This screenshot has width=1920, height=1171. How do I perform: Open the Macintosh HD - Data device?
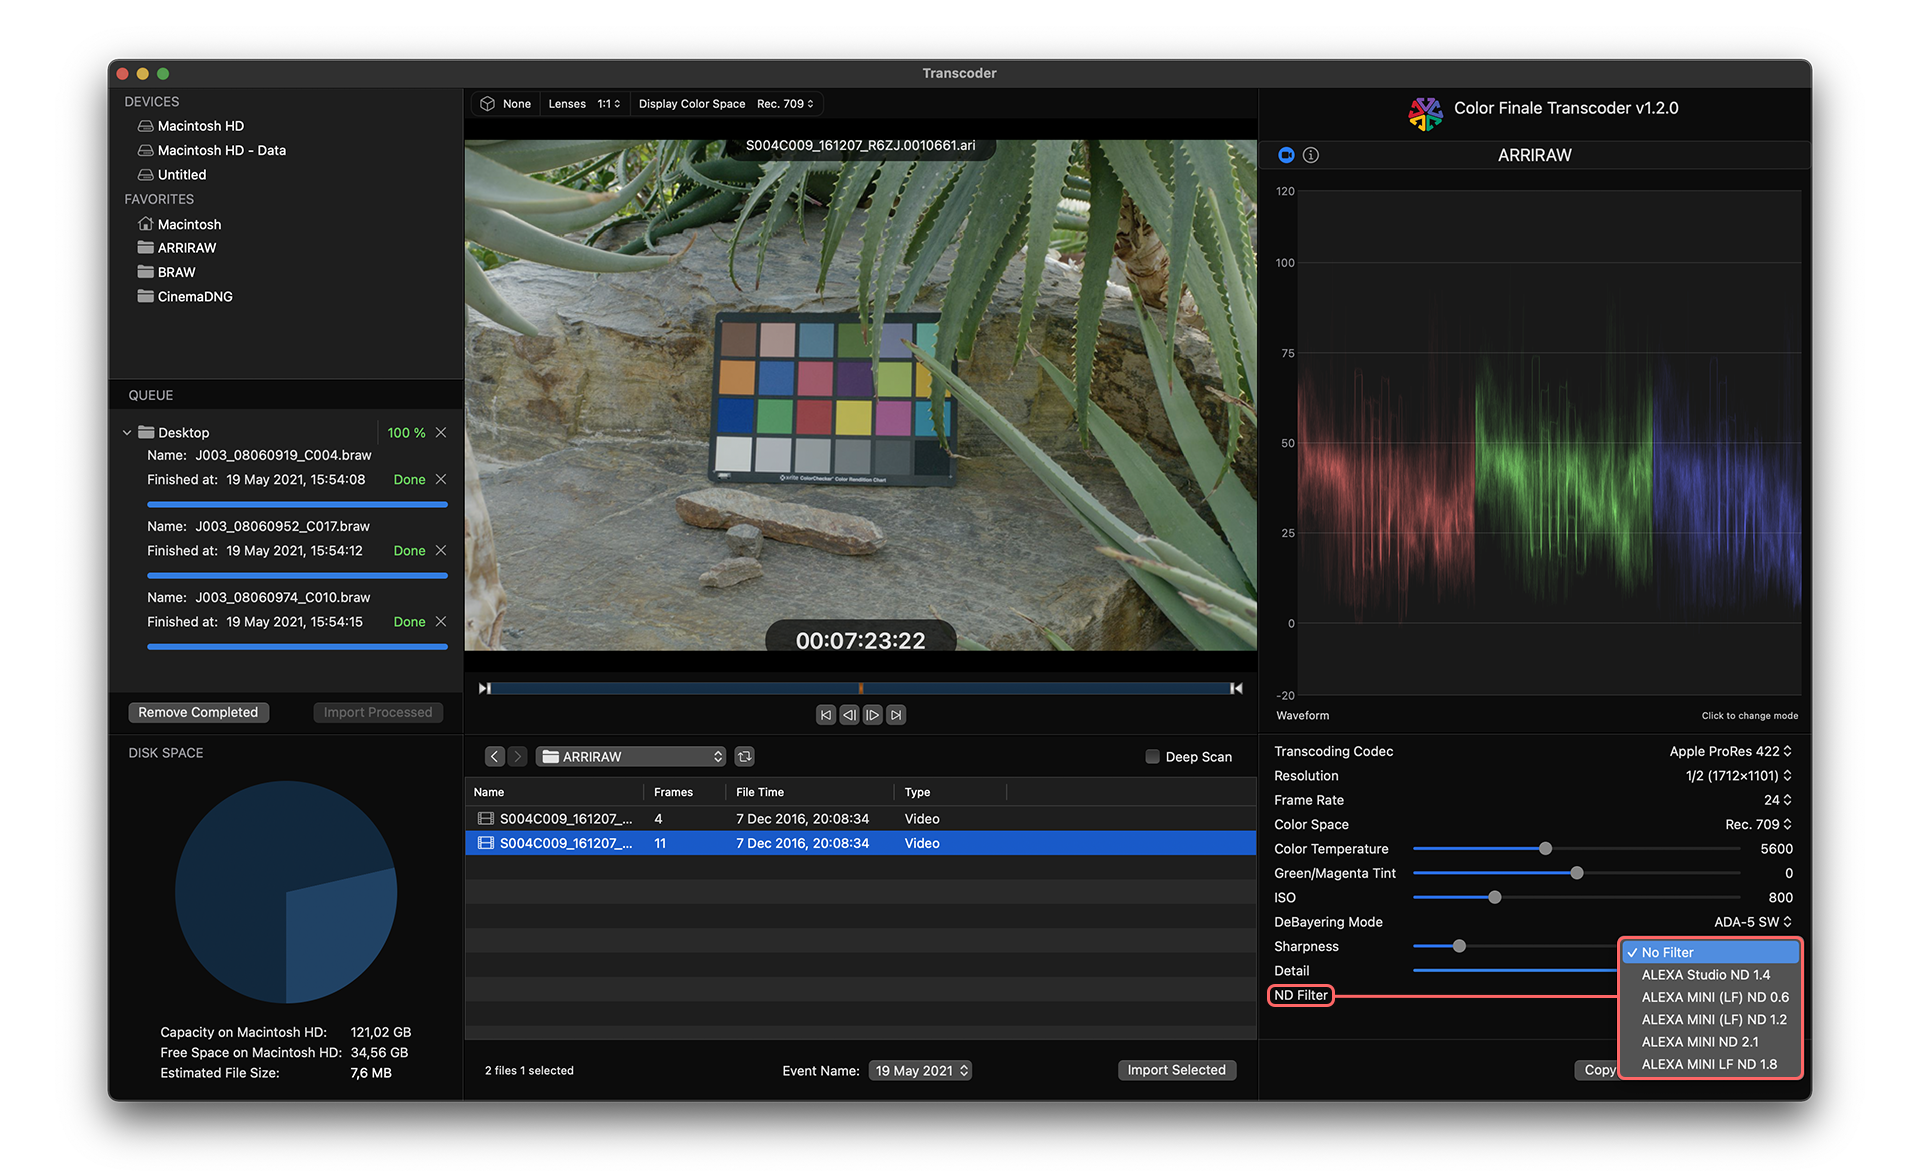point(221,150)
